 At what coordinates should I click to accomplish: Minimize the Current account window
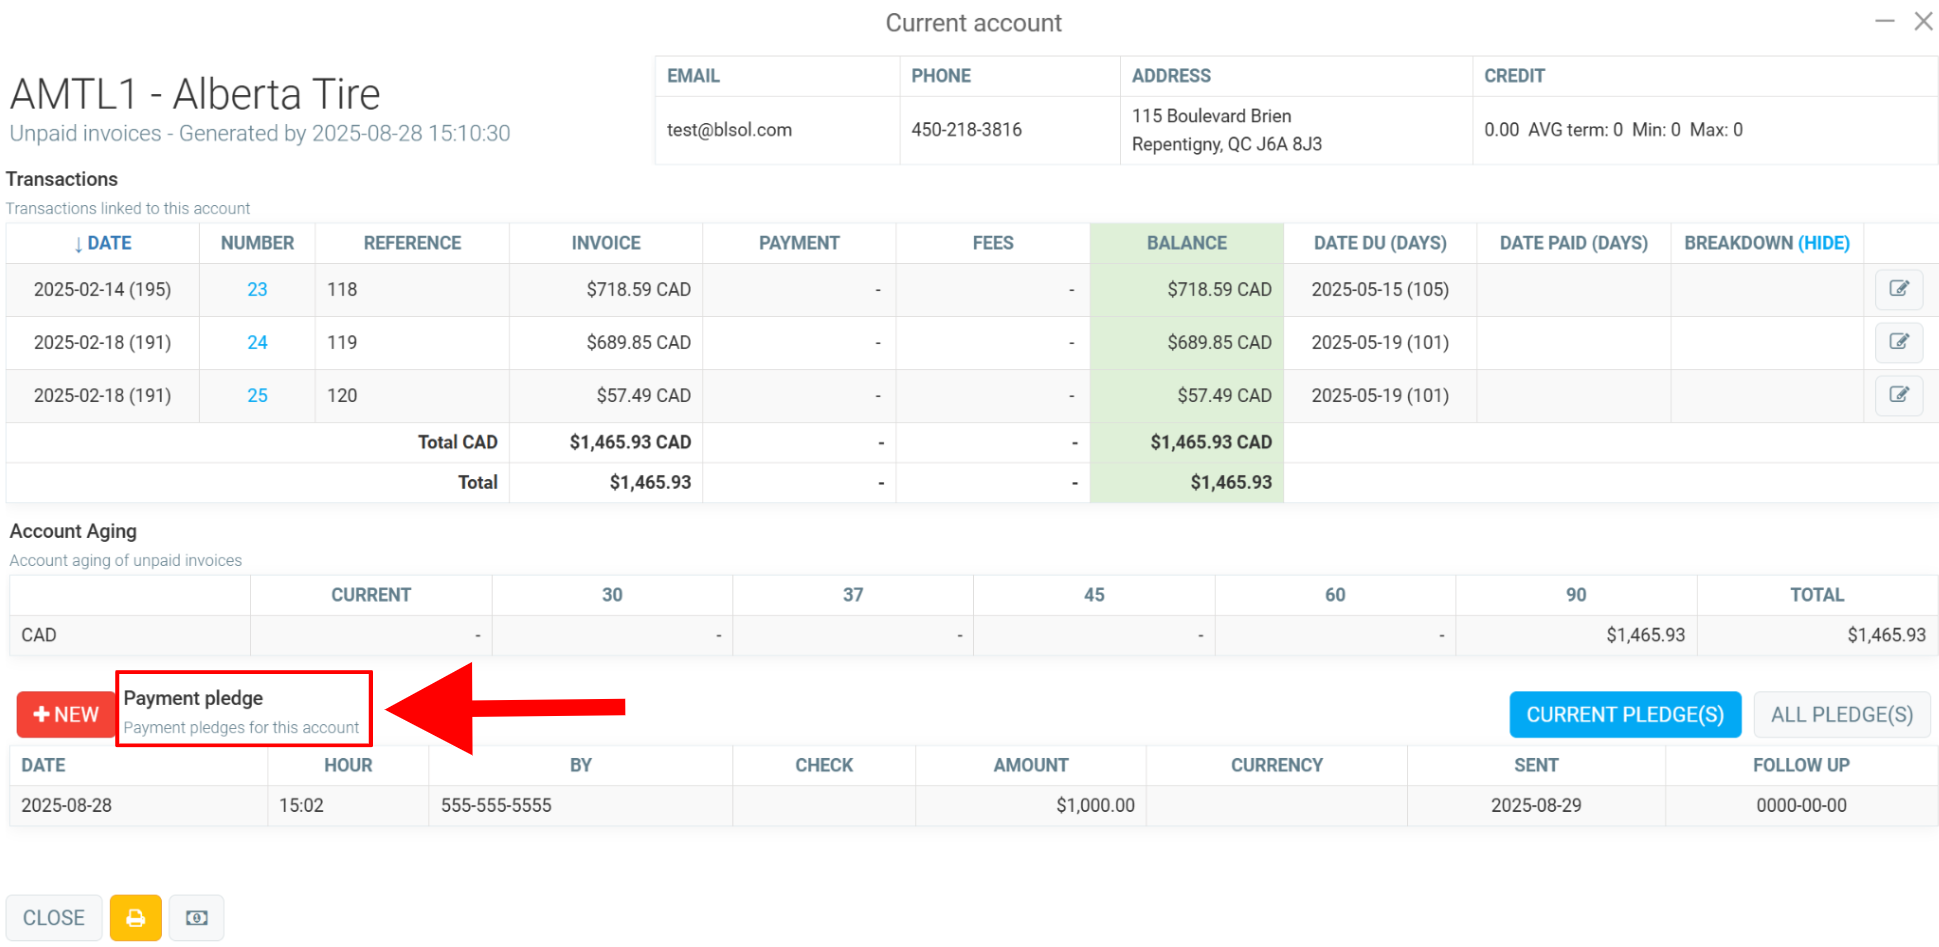click(1884, 21)
